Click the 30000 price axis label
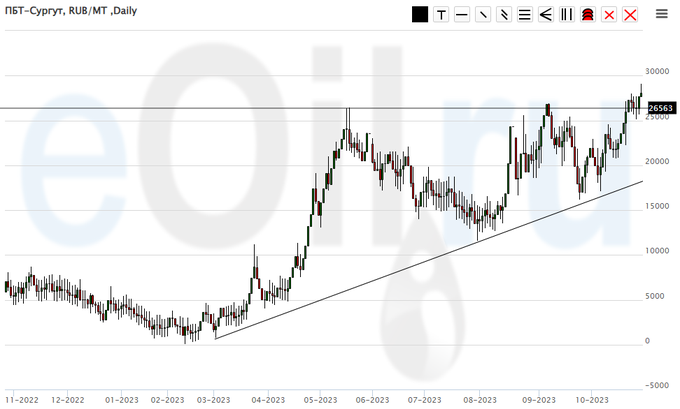The width and height of the screenshot is (680, 409). point(657,71)
